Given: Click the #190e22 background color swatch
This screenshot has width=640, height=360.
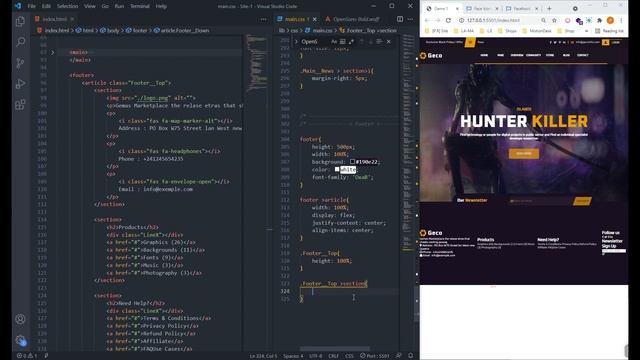Looking at the screenshot, I should [x=352, y=162].
